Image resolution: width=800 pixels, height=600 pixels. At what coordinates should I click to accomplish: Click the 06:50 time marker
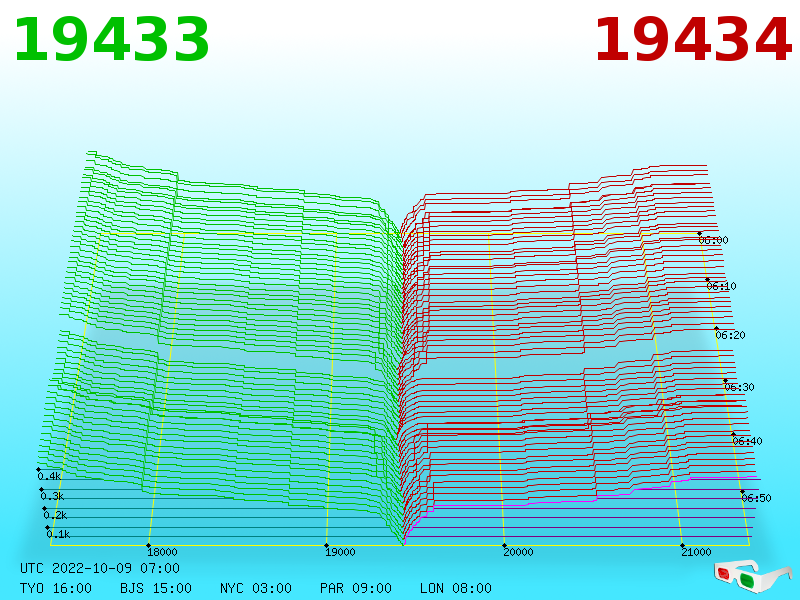point(756,498)
